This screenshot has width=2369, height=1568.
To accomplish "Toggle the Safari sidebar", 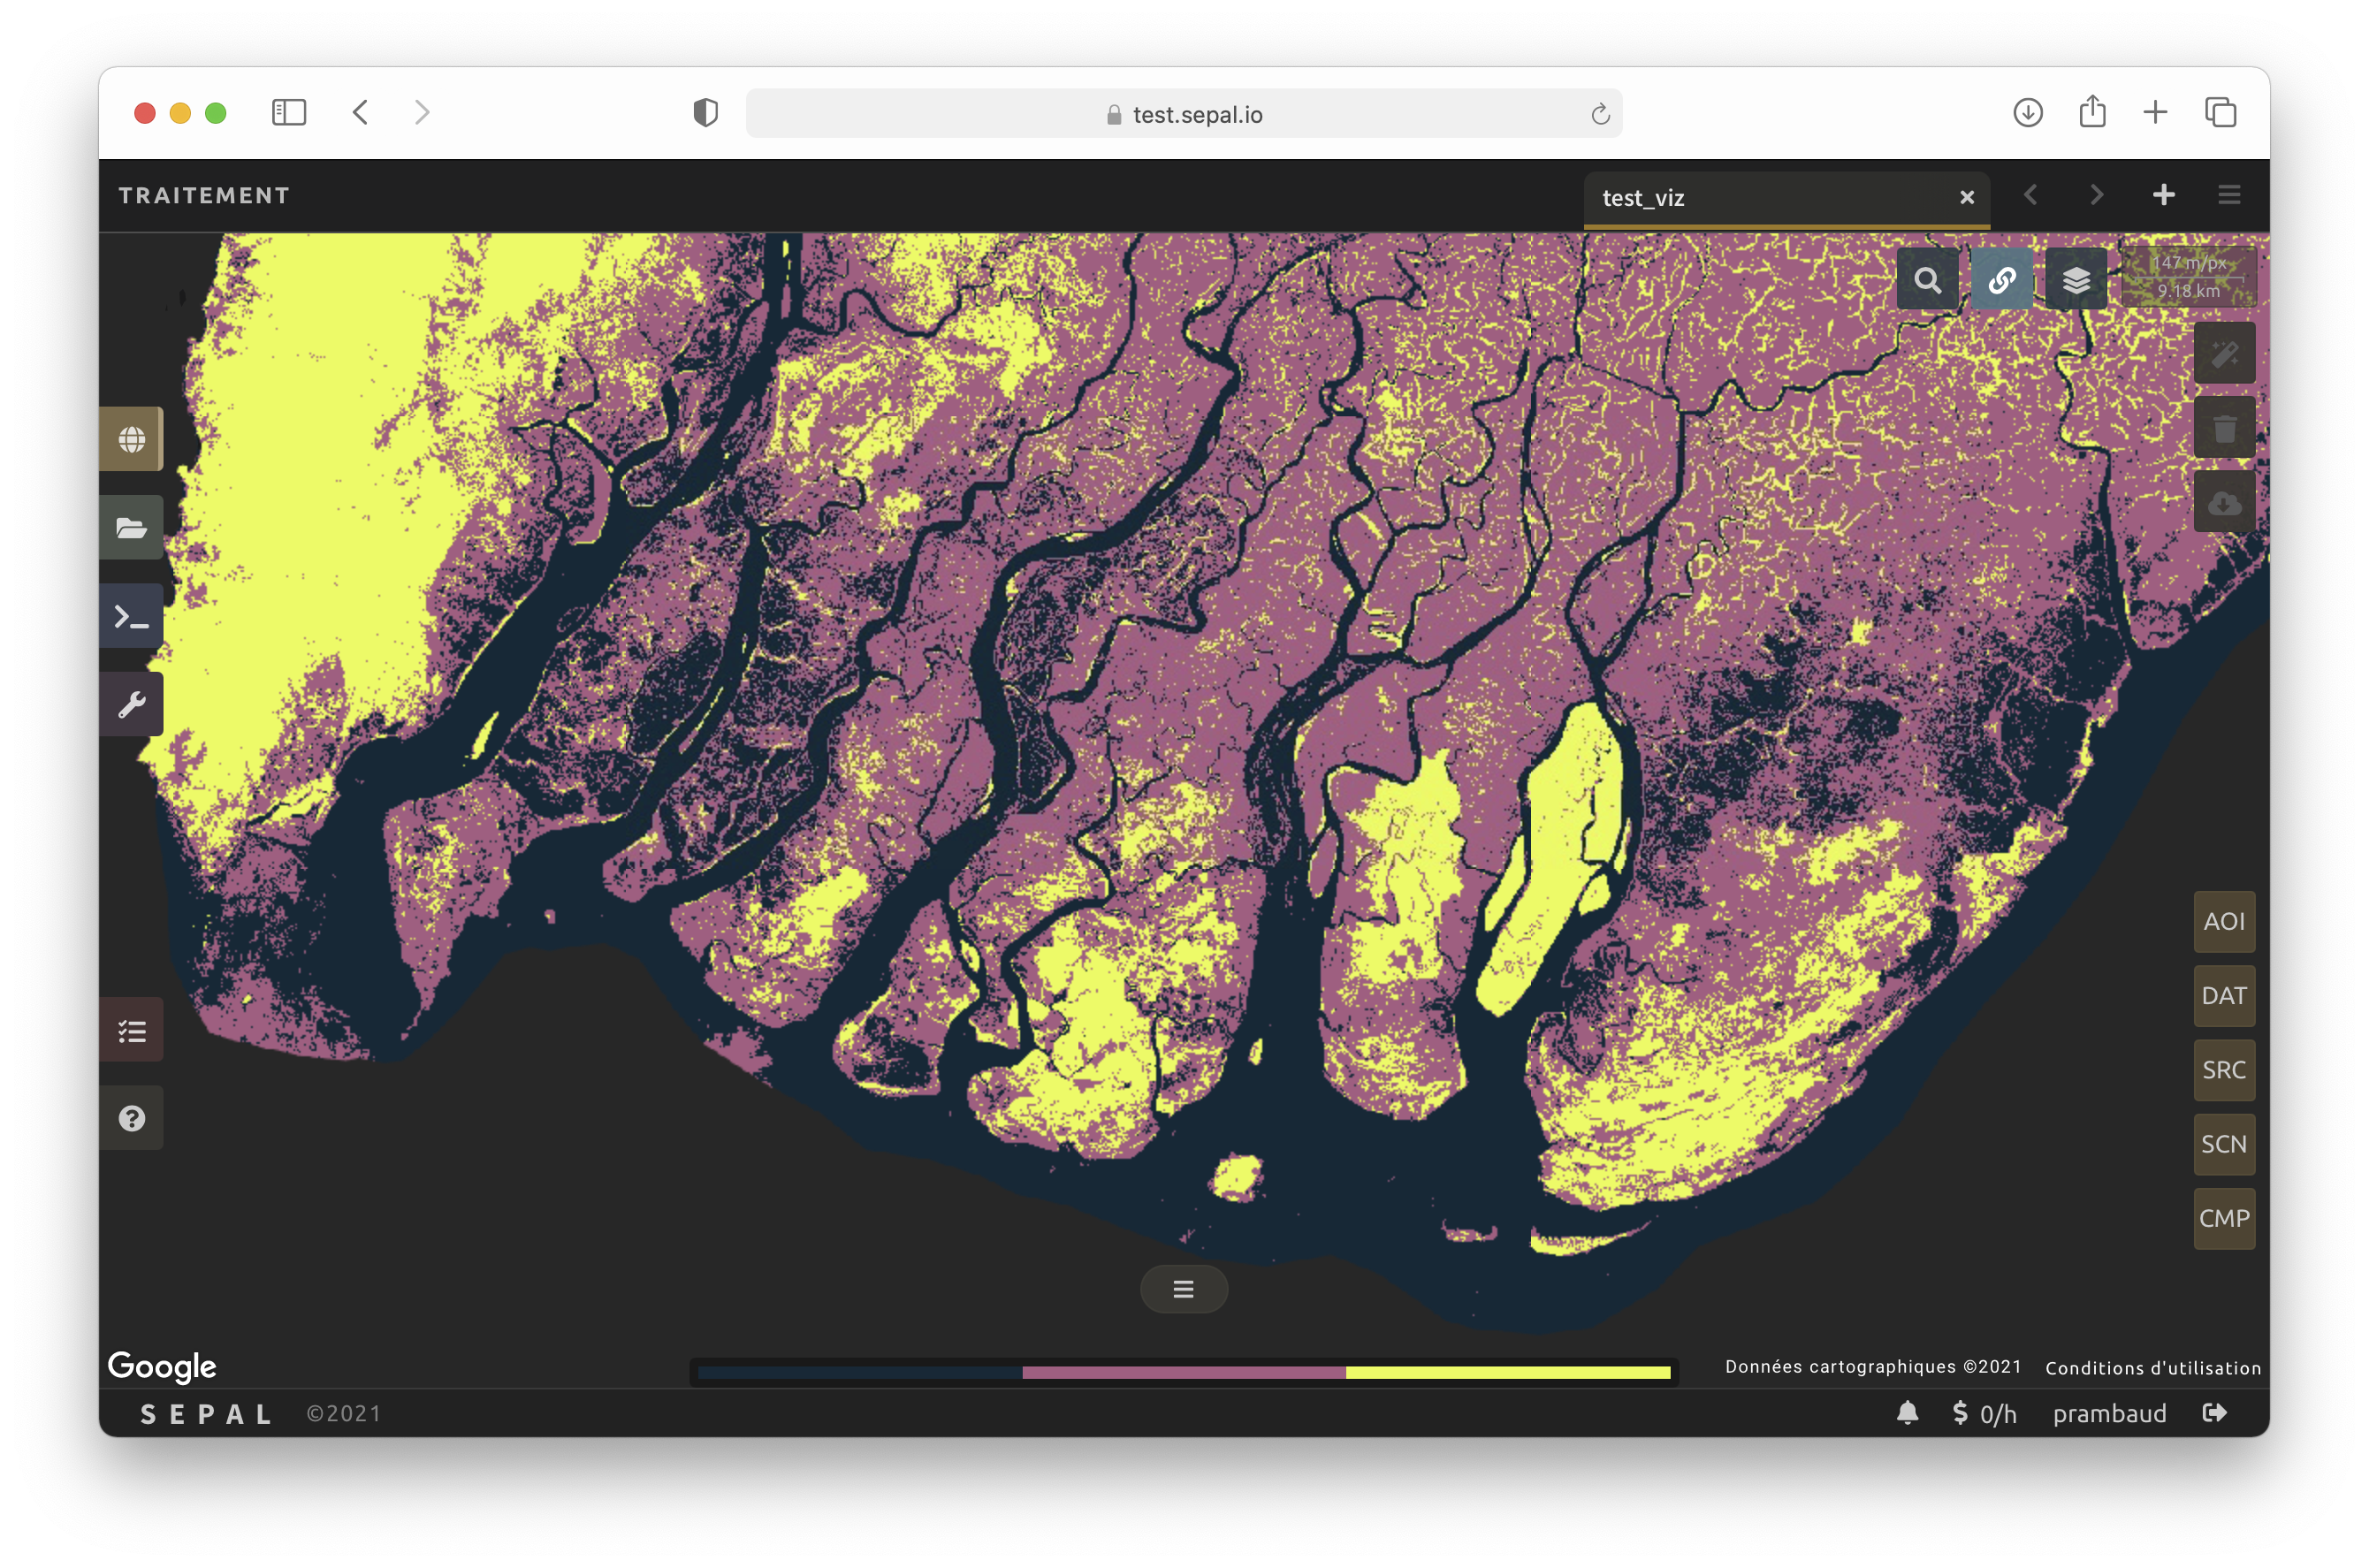I will 289,112.
